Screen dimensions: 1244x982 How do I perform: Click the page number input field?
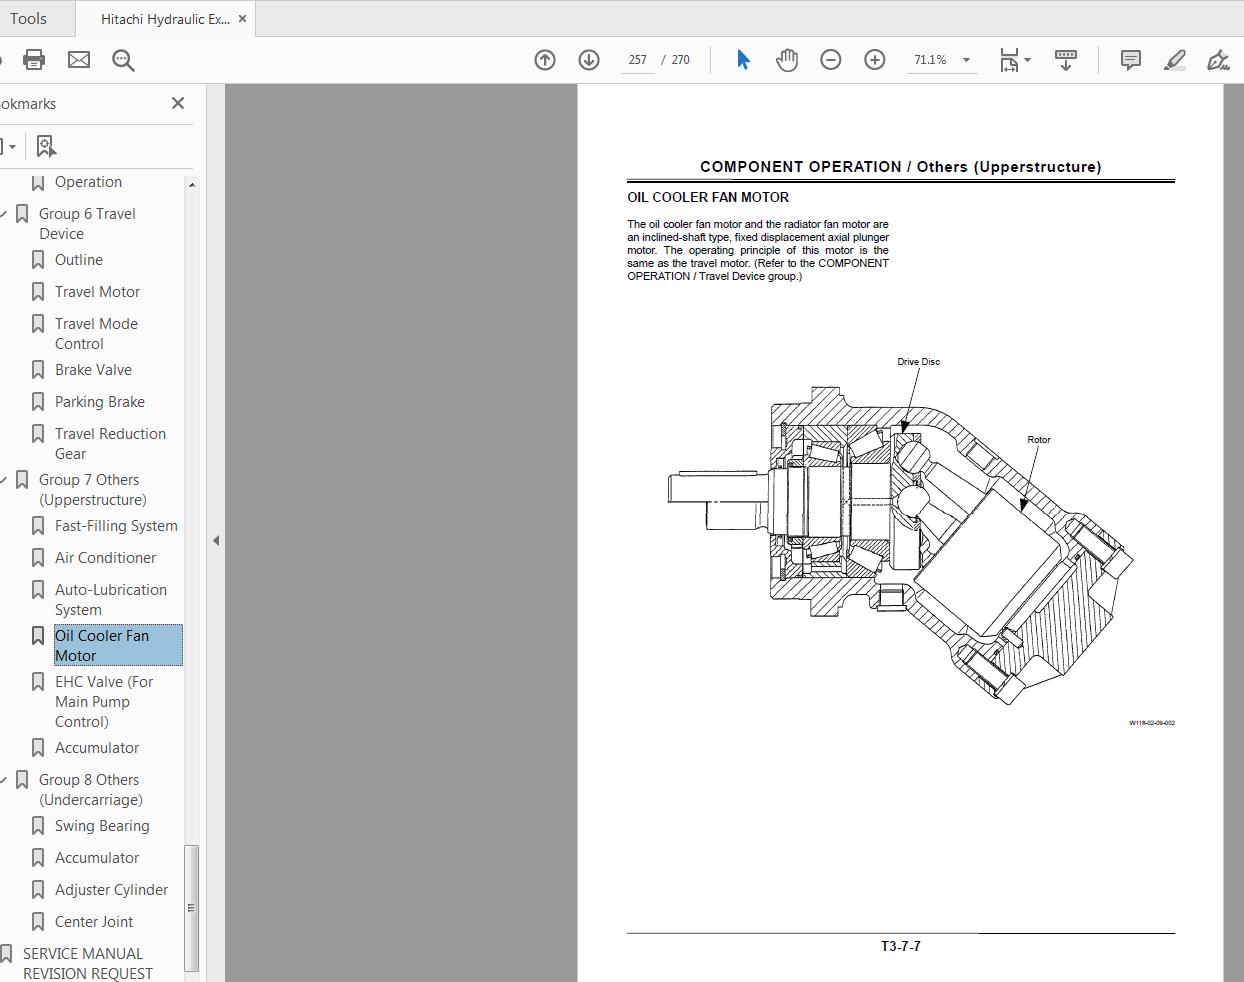point(637,60)
